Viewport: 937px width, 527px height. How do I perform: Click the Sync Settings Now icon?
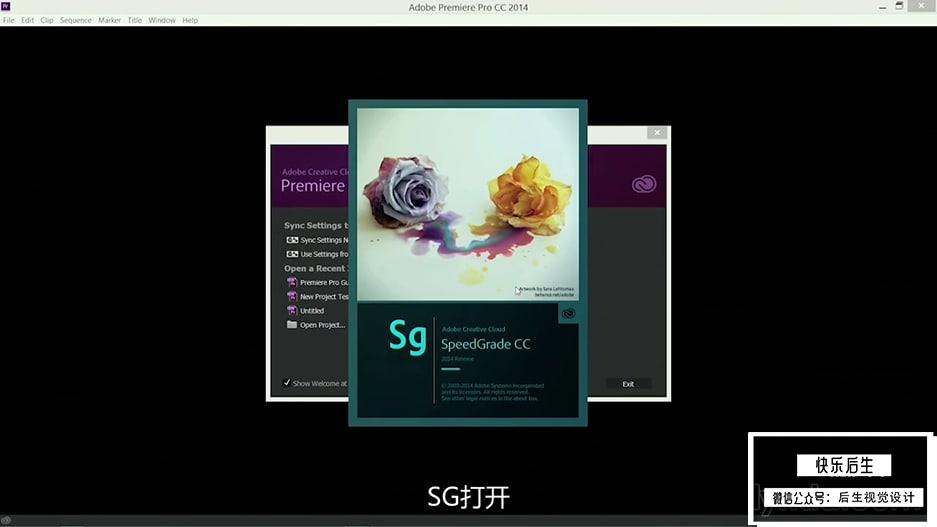(x=292, y=240)
